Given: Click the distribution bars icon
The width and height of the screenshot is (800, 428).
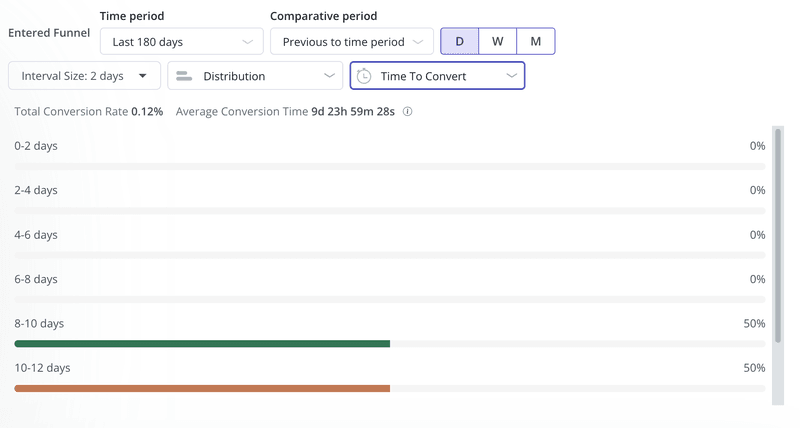Looking at the screenshot, I should click(184, 76).
